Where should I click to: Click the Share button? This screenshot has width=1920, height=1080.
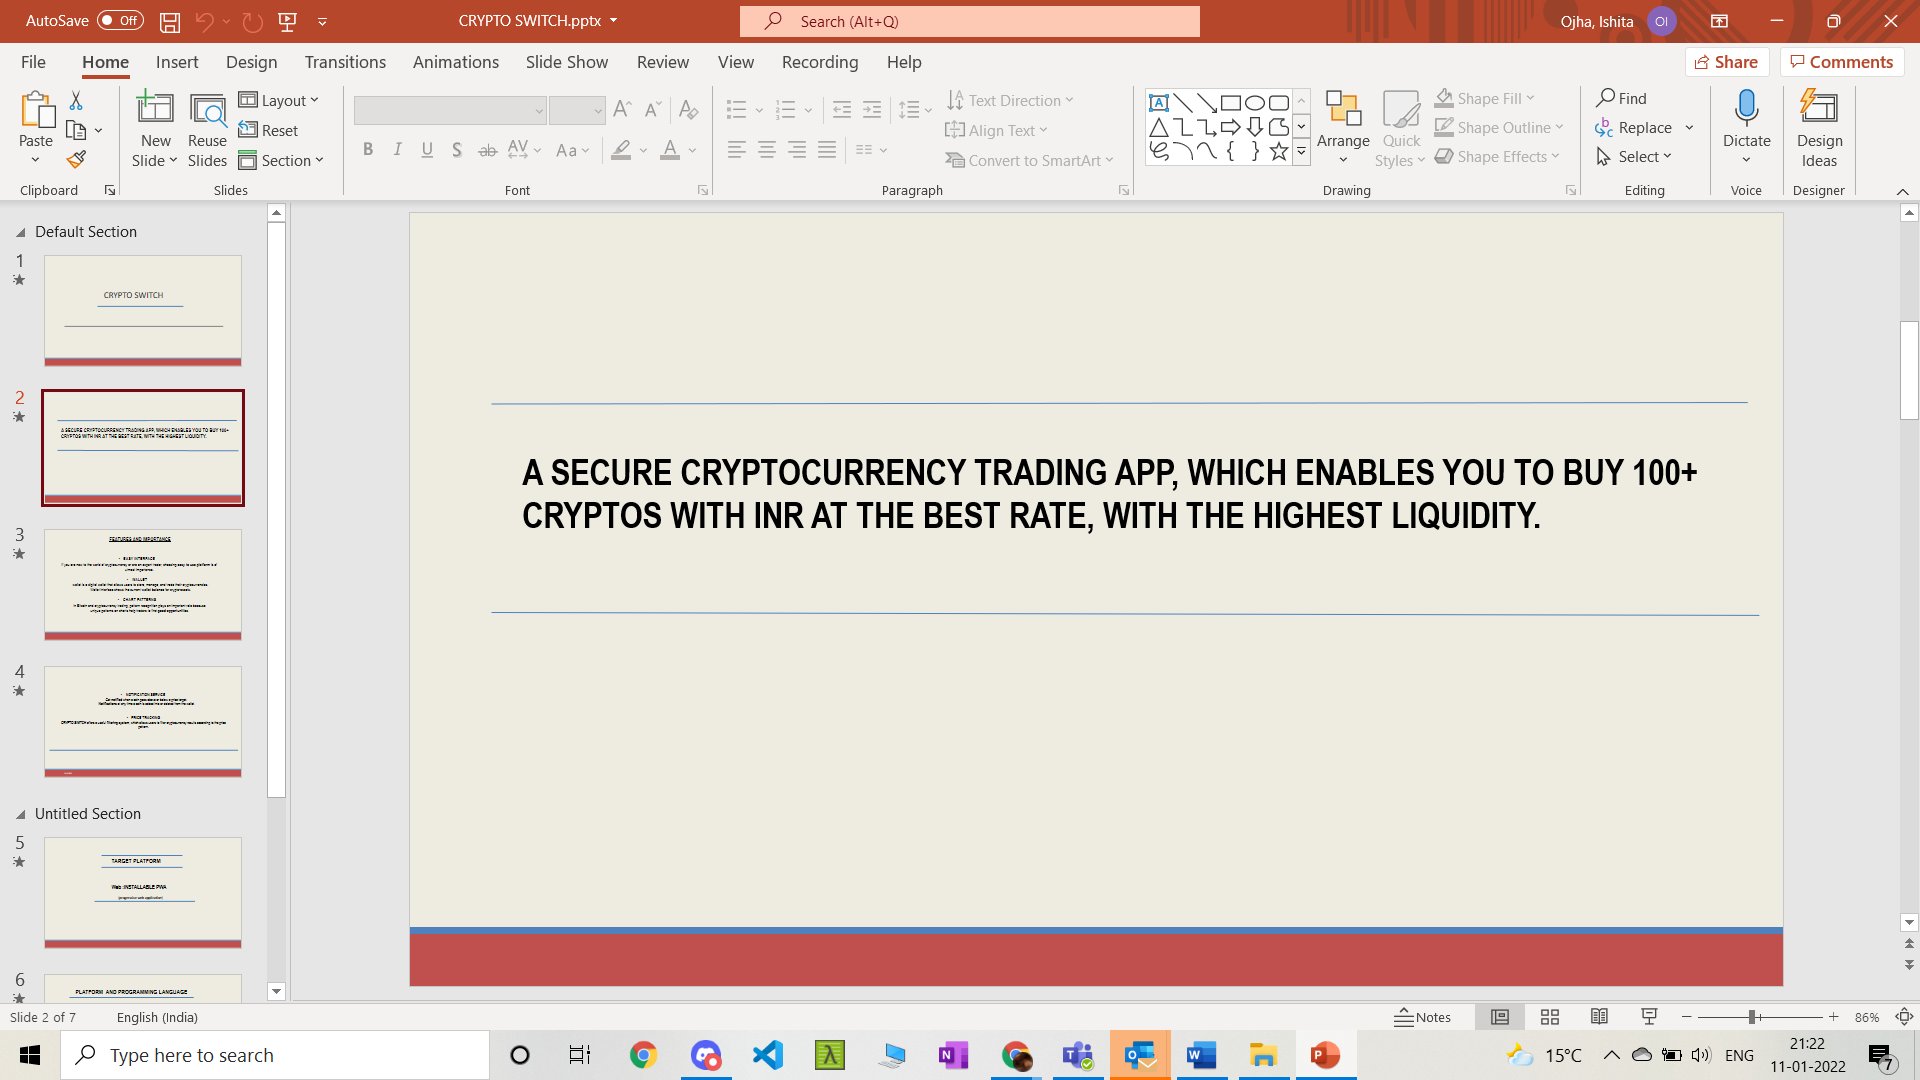[1727, 62]
